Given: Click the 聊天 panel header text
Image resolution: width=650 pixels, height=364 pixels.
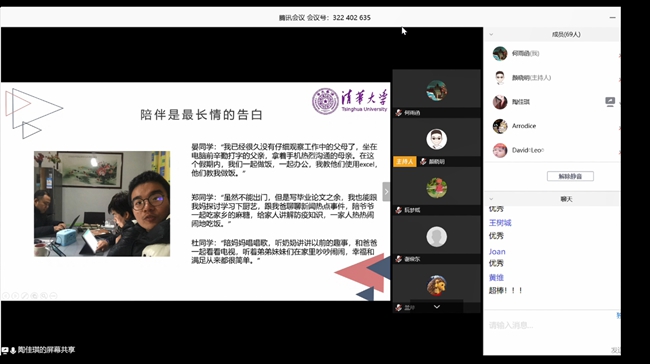Looking at the screenshot, I should point(566,199).
